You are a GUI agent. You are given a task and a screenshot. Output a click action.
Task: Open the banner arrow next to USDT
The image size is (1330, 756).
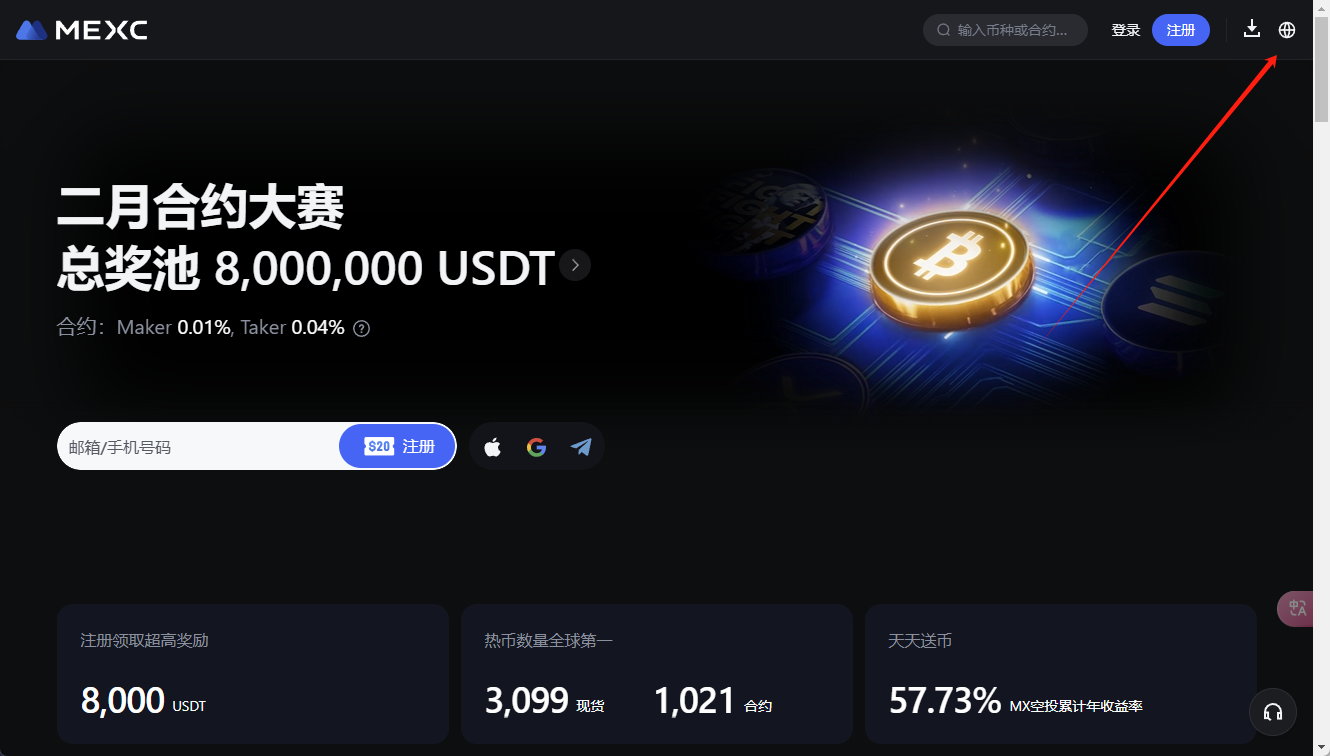[575, 265]
